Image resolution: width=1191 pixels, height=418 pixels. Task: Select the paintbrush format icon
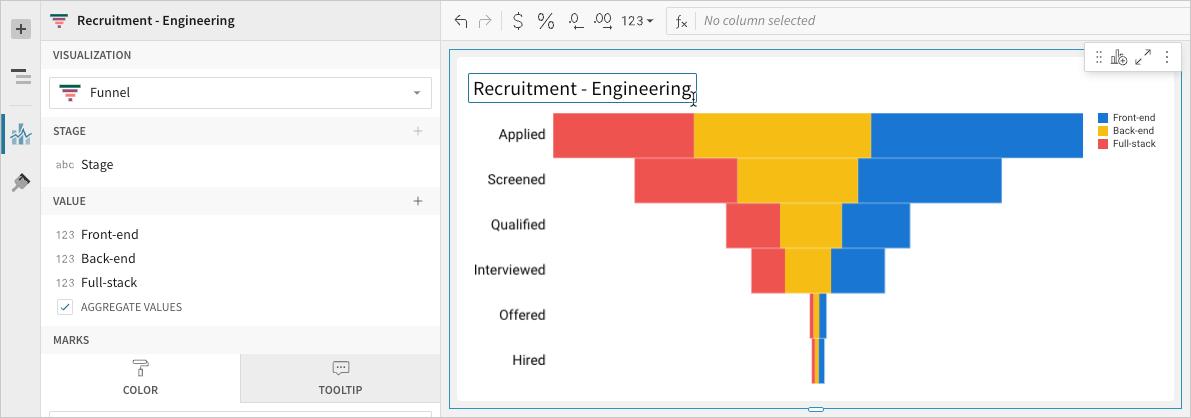click(x=20, y=182)
